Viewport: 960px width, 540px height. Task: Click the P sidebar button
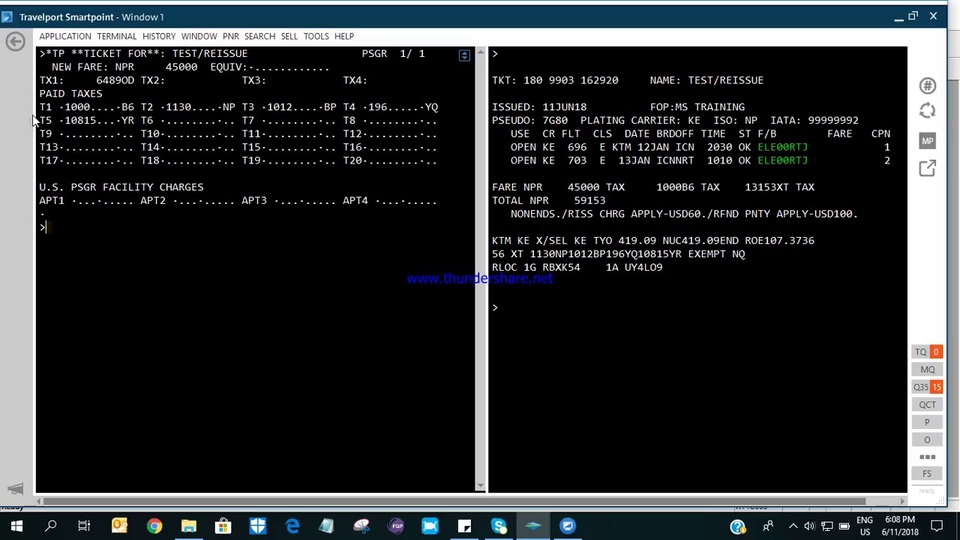(x=927, y=422)
